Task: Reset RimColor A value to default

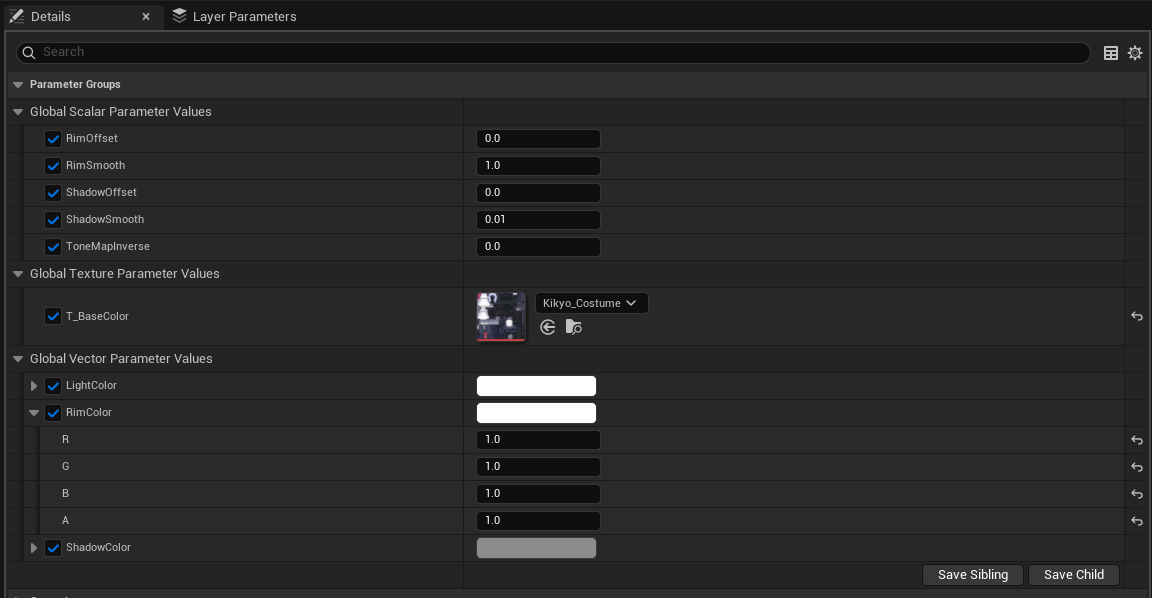Action: 1137,521
